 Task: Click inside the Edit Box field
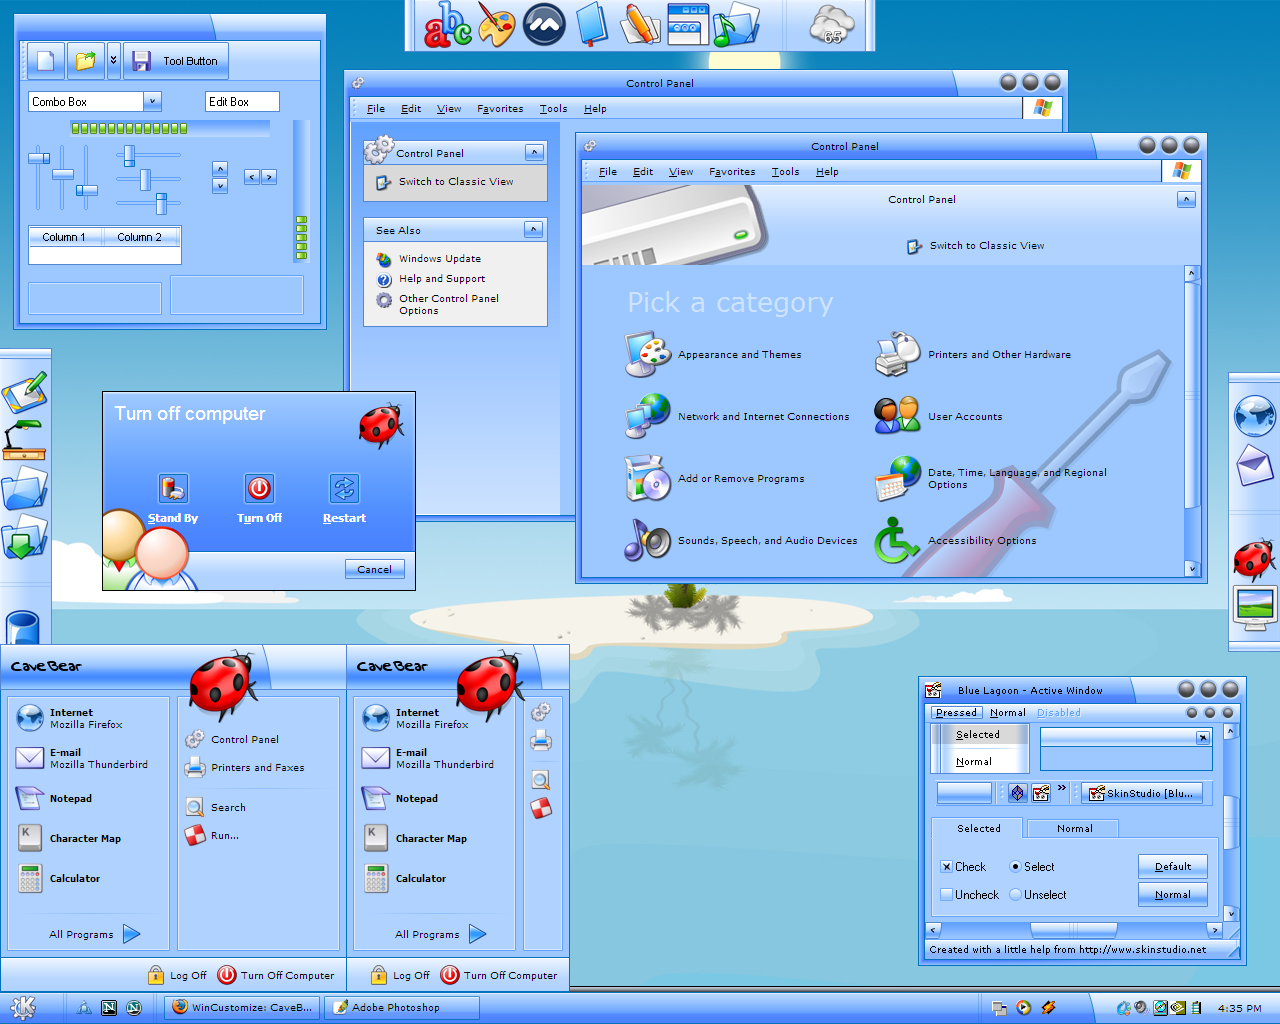(242, 102)
